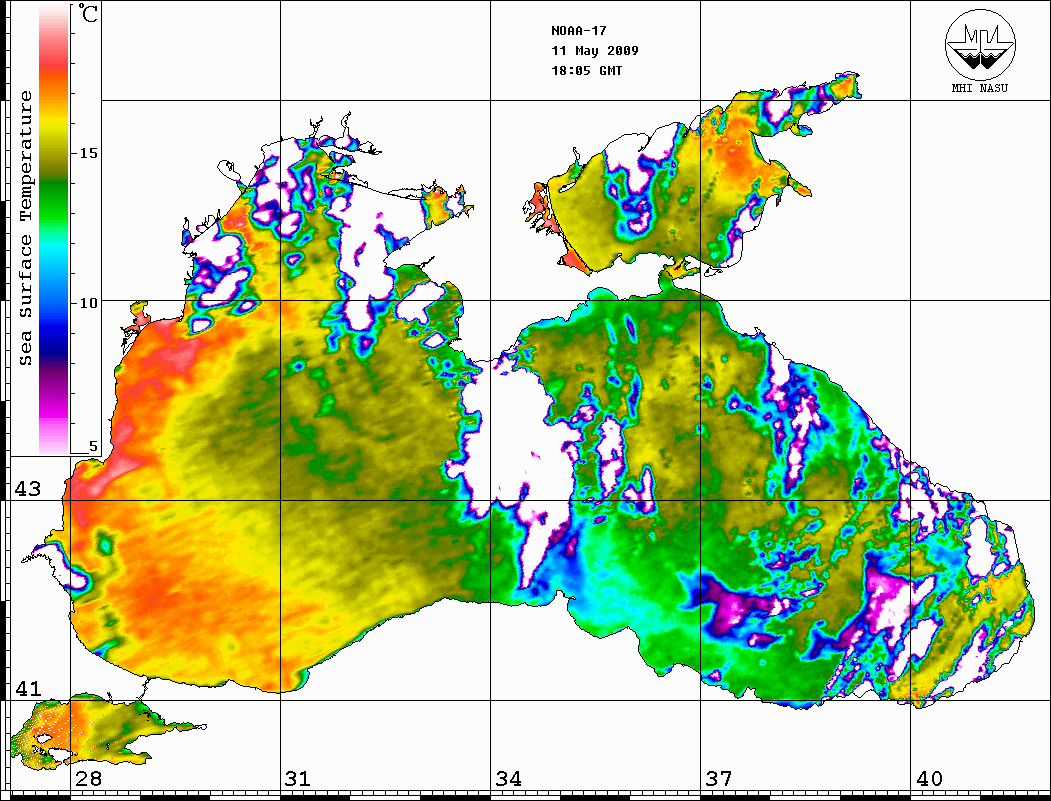Click the latitude label 41

pyautogui.click(x=27, y=689)
